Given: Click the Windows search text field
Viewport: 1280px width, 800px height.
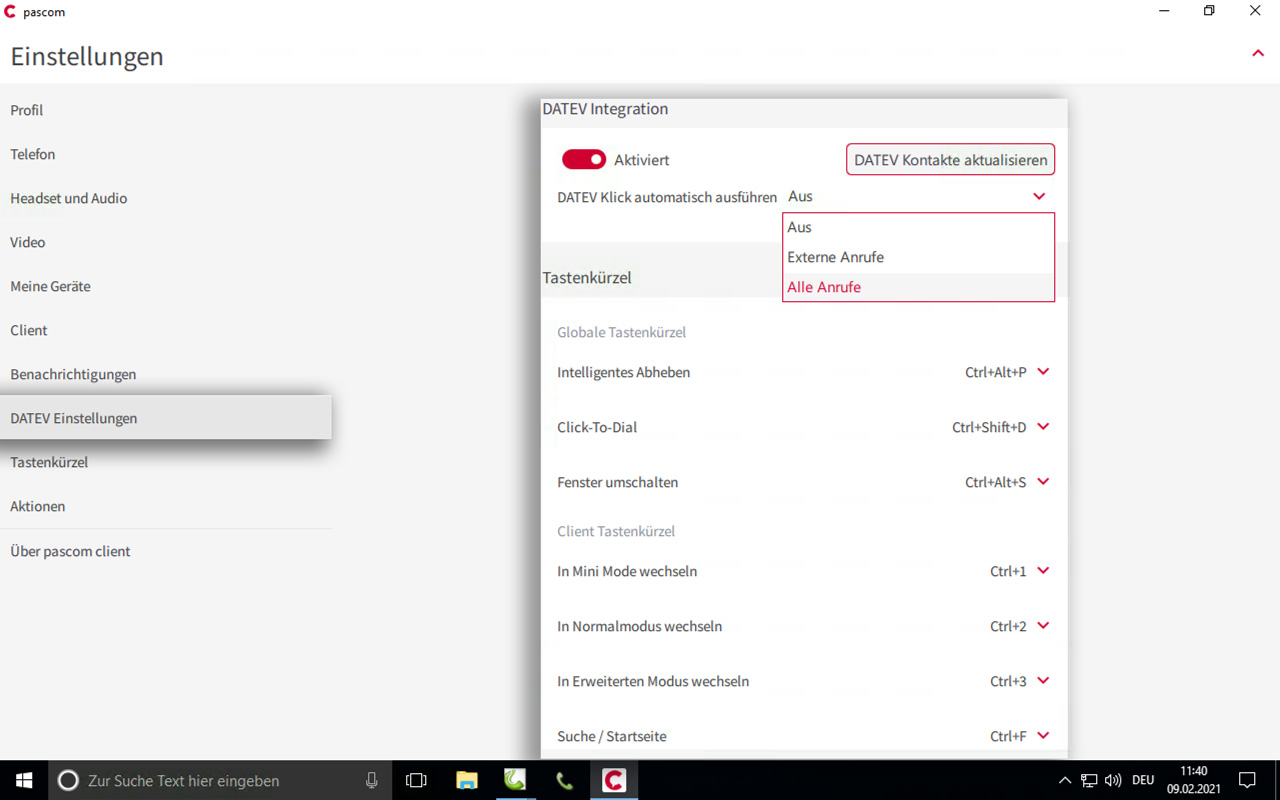Looking at the screenshot, I should tap(220, 780).
